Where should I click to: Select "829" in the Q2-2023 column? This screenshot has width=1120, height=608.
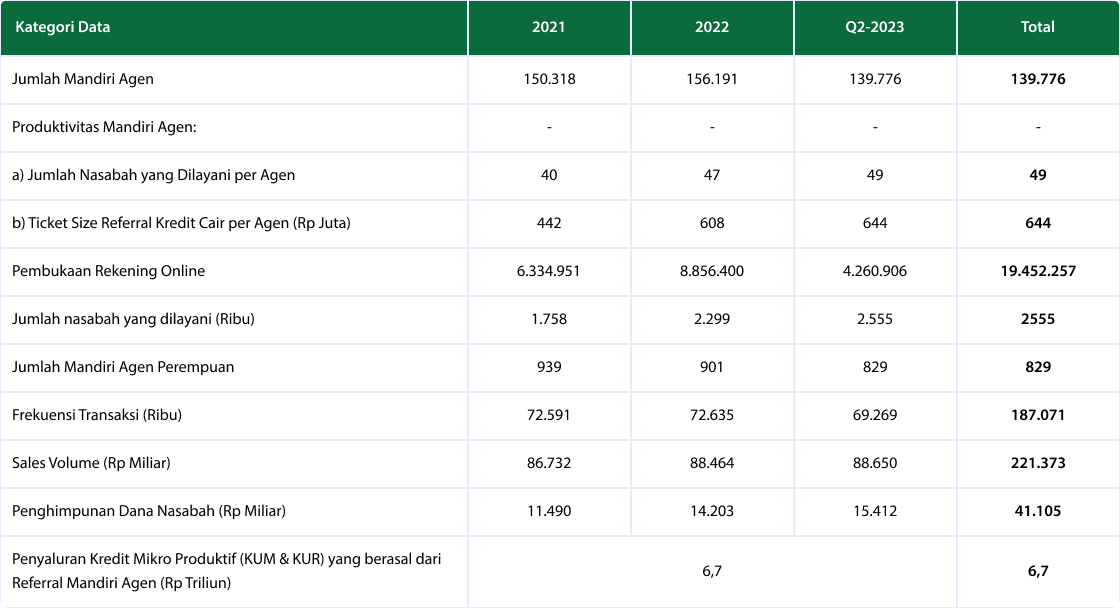[x=875, y=367]
